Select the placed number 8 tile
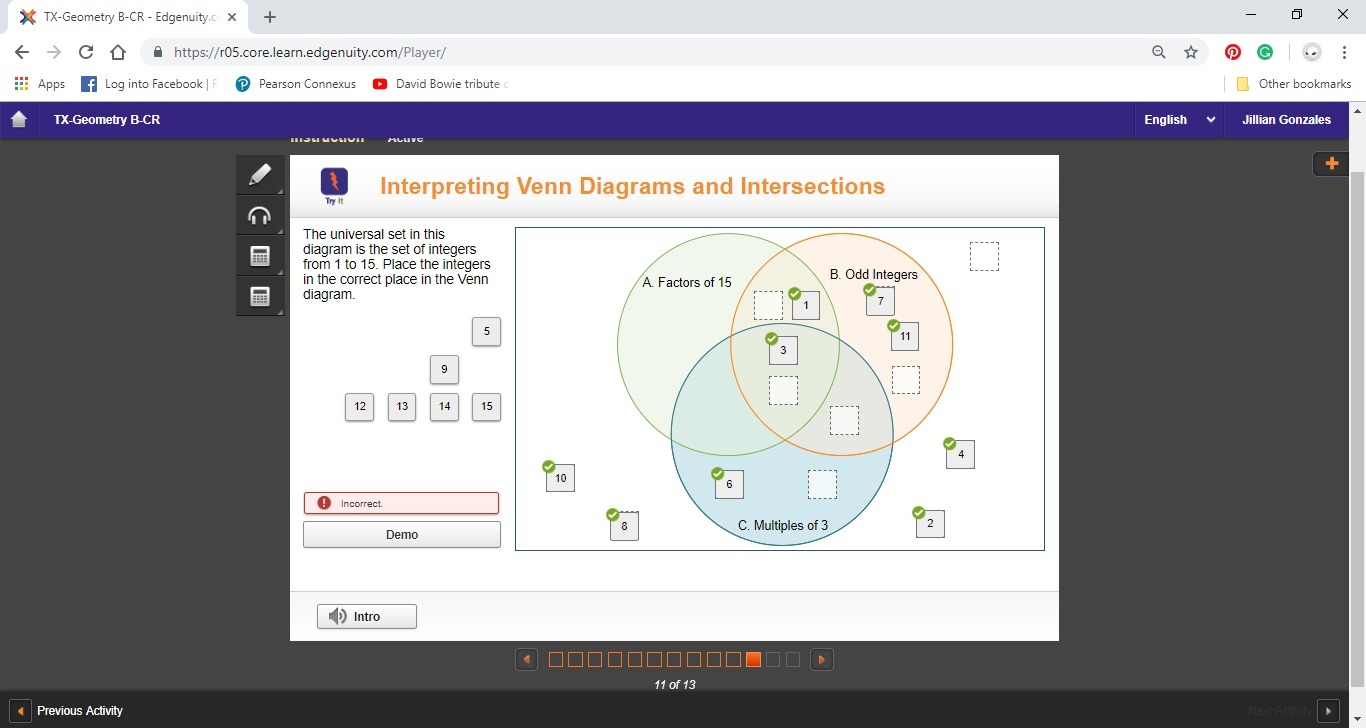This screenshot has height=728, width=1366. click(624, 526)
